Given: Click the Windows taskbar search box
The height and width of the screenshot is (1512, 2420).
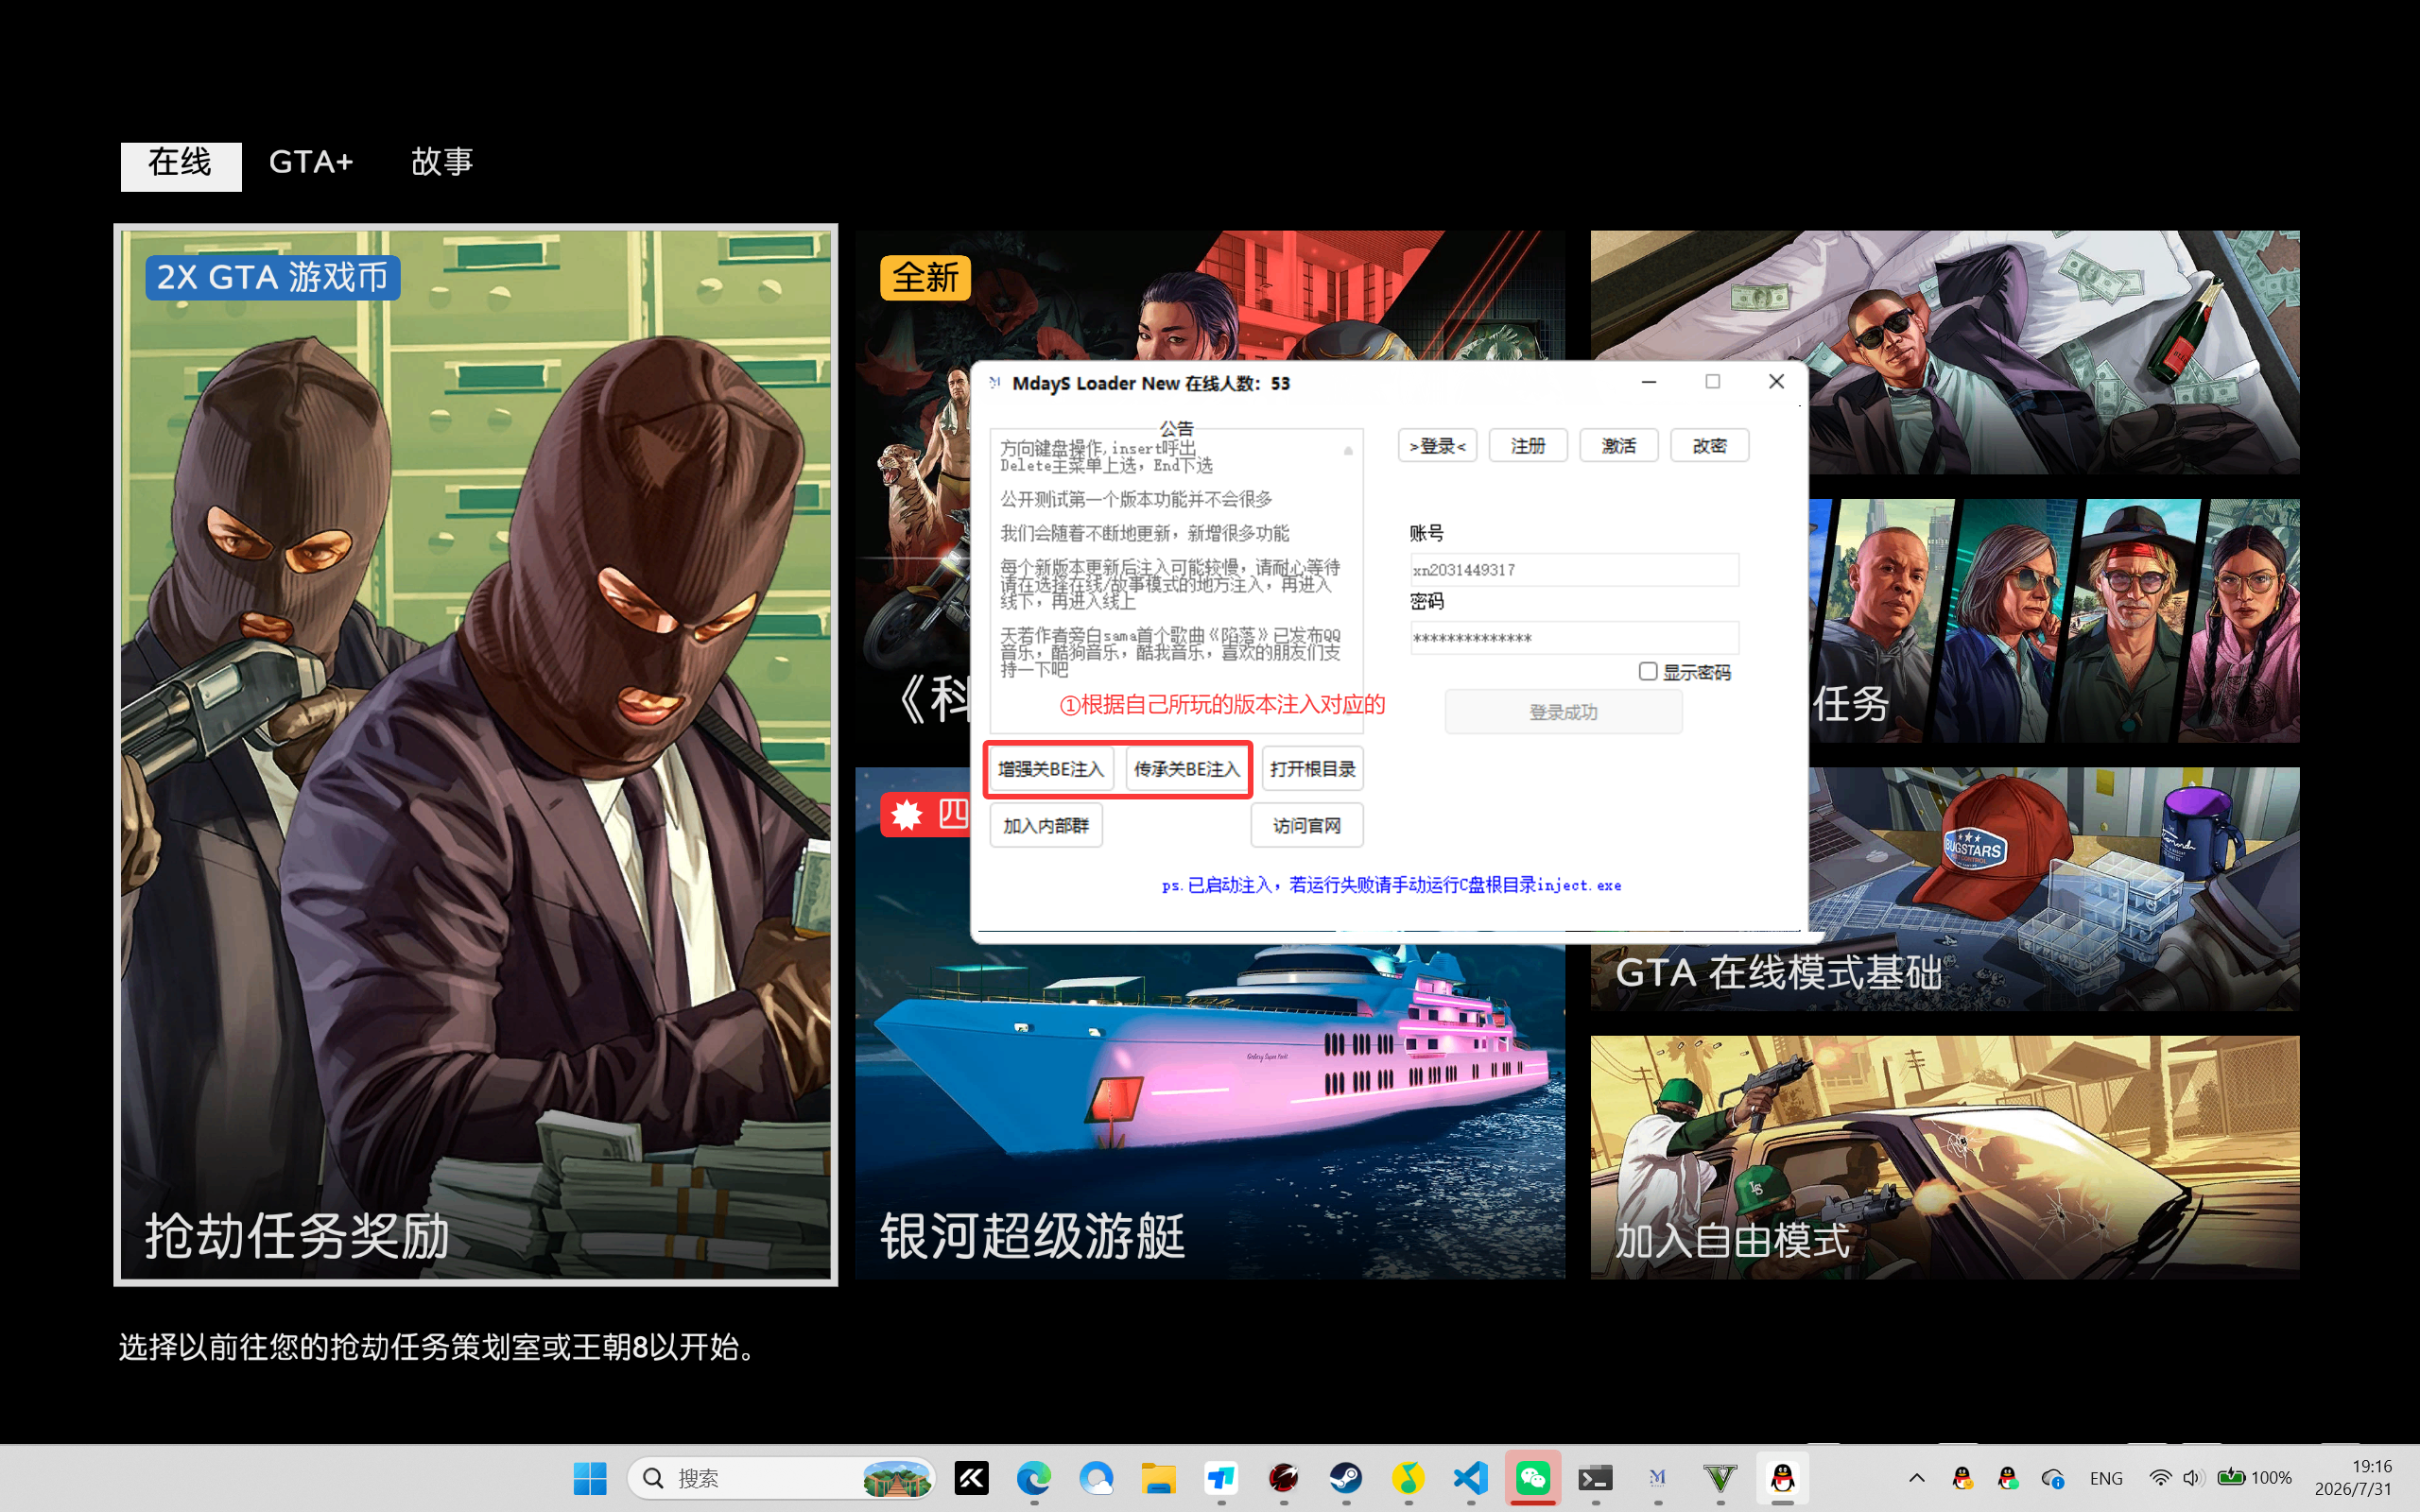Looking at the screenshot, I should click(x=781, y=1478).
